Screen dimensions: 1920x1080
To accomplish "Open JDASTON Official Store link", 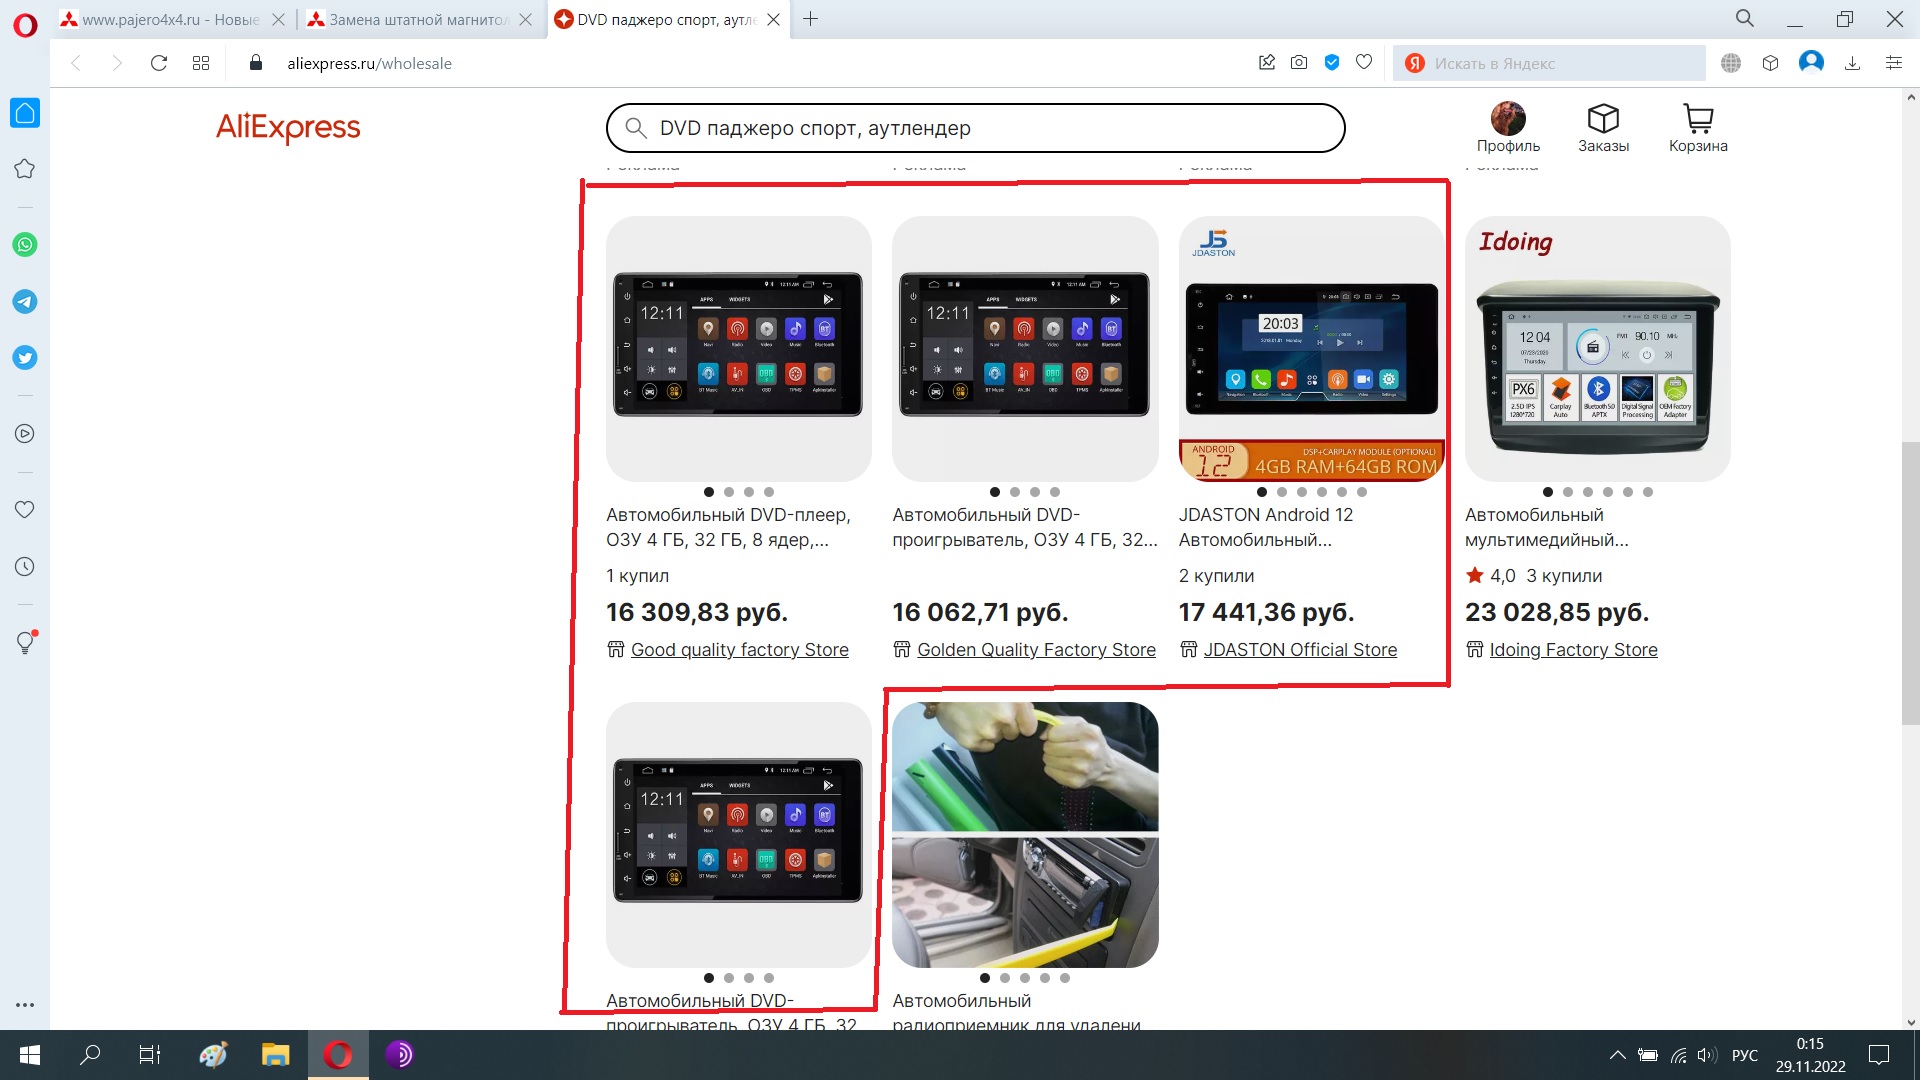I will [1299, 650].
